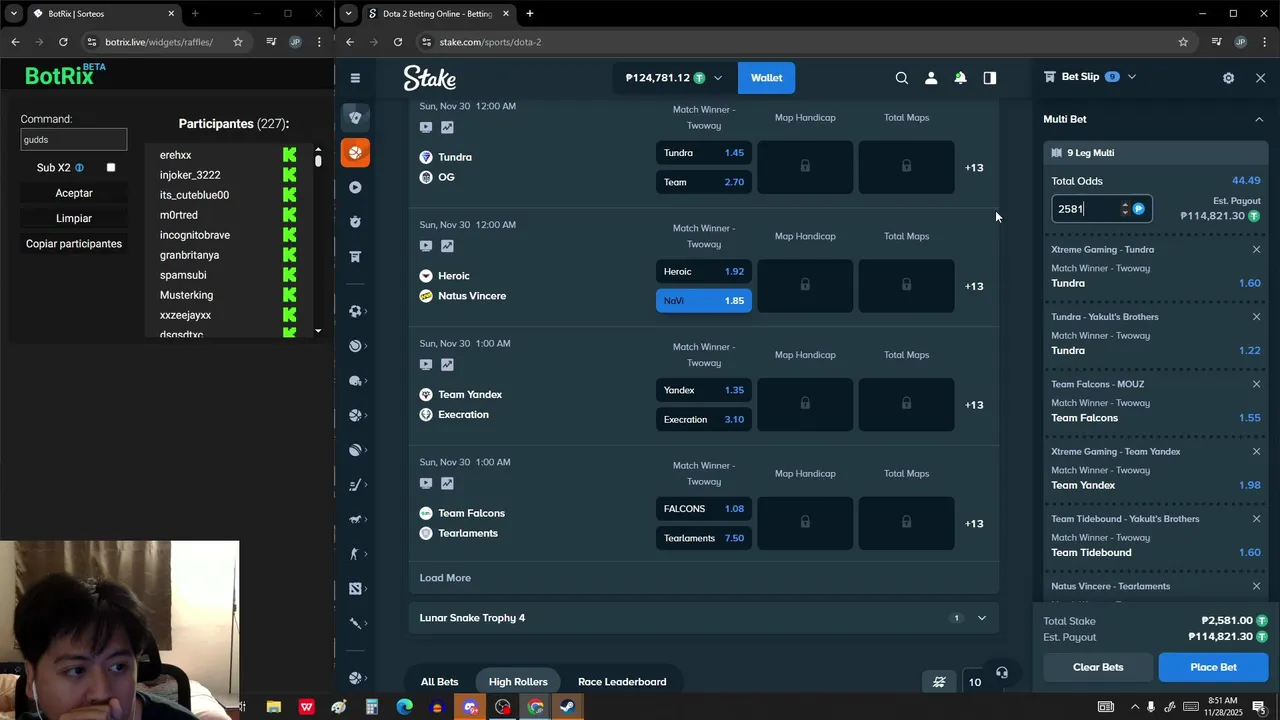Switch to the Race Leaderboard tab
The height and width of the screenshot is (720, 1280).
(x=622, y=682)
